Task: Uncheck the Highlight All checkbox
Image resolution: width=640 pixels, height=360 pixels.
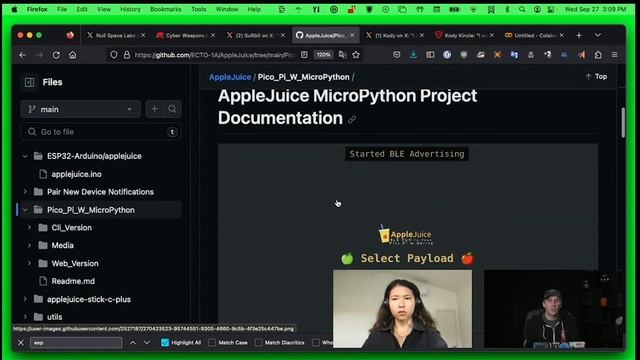Action: pos(165,342)
